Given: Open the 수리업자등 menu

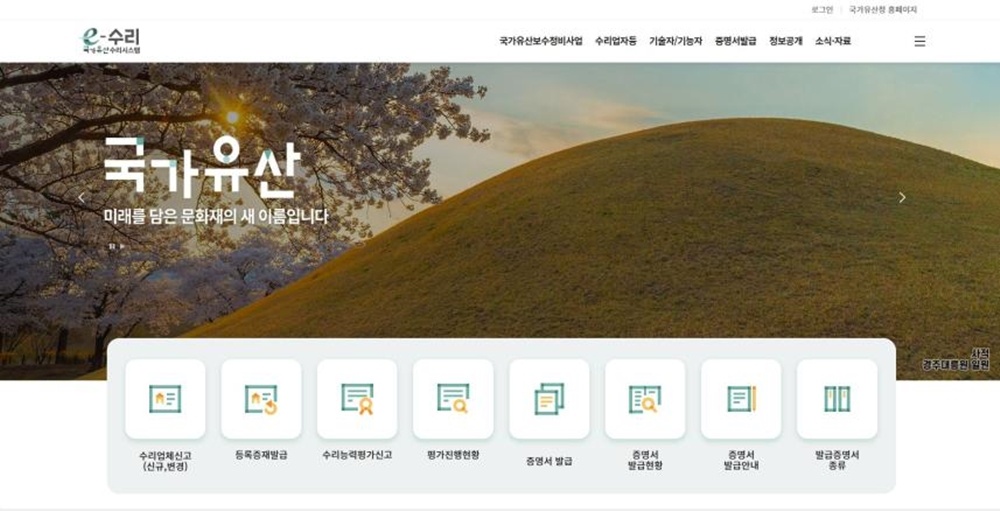Looking at the screenshot, I should point(615,41).
